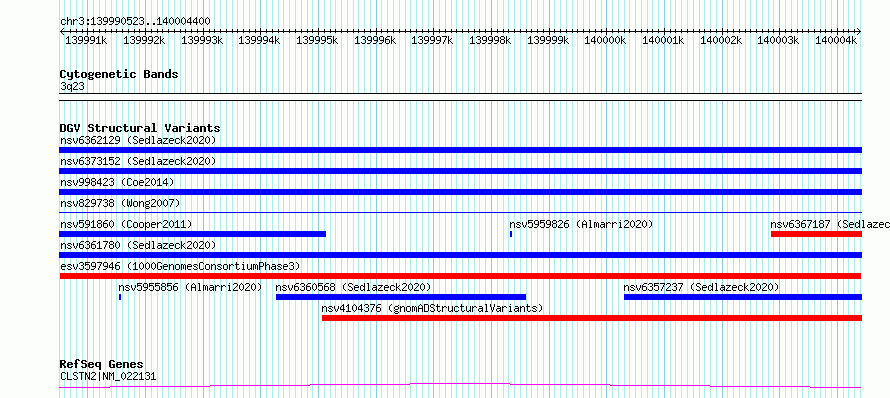Open variant nsv6357237 (Sedlazeck2020) label
The image size is (890, 398).
701,287
